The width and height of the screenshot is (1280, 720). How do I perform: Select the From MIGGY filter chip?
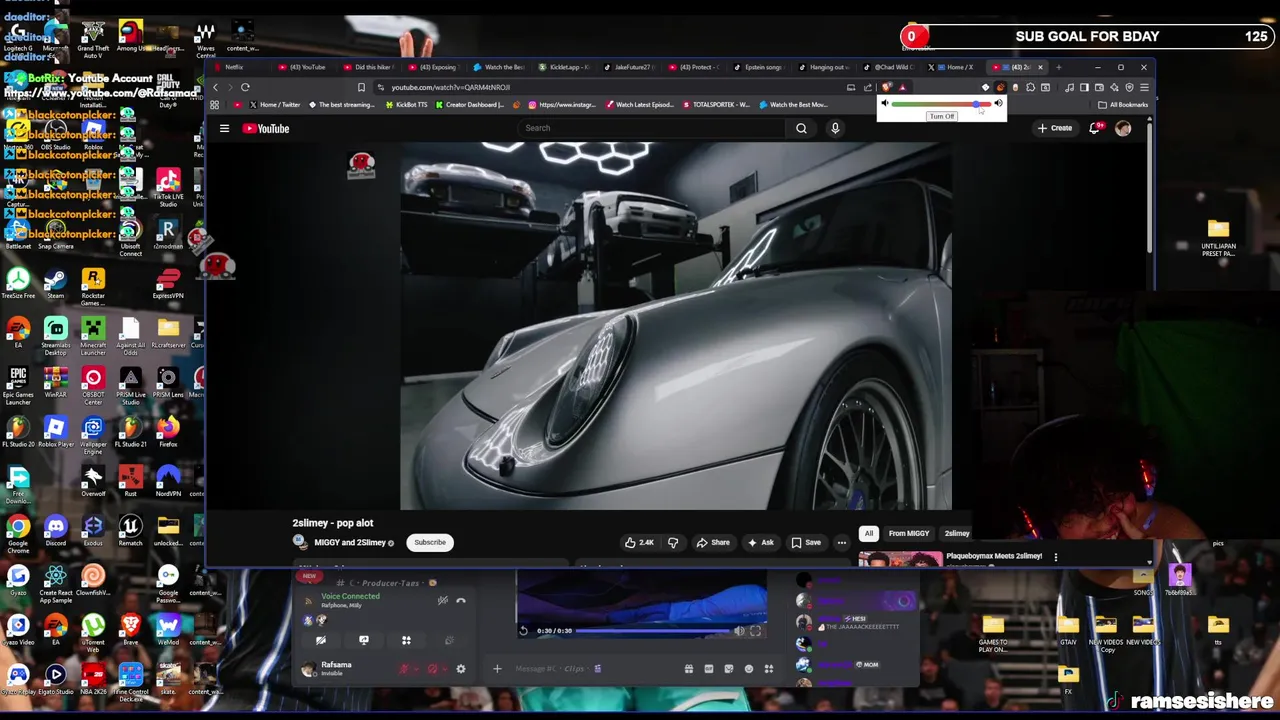(x=909, y=534)
